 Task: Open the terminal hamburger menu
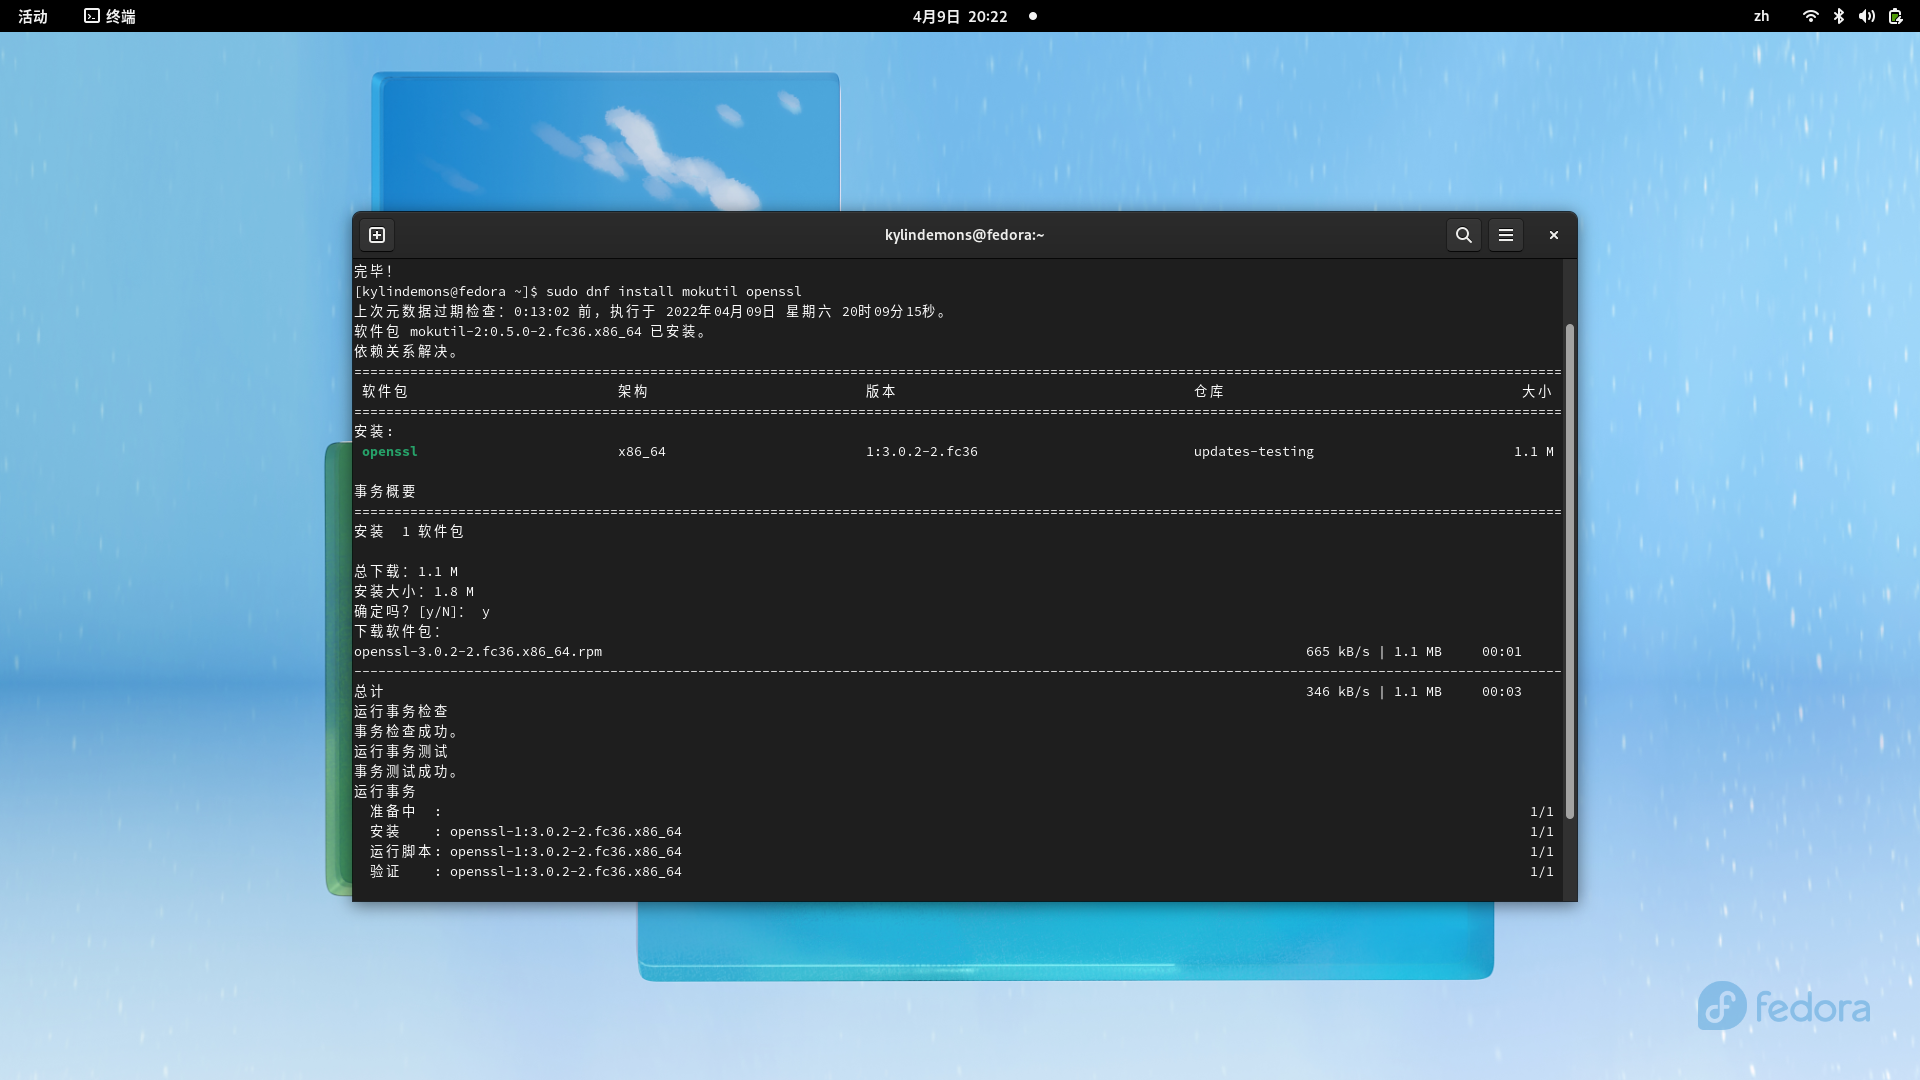tap(1505, 235)
